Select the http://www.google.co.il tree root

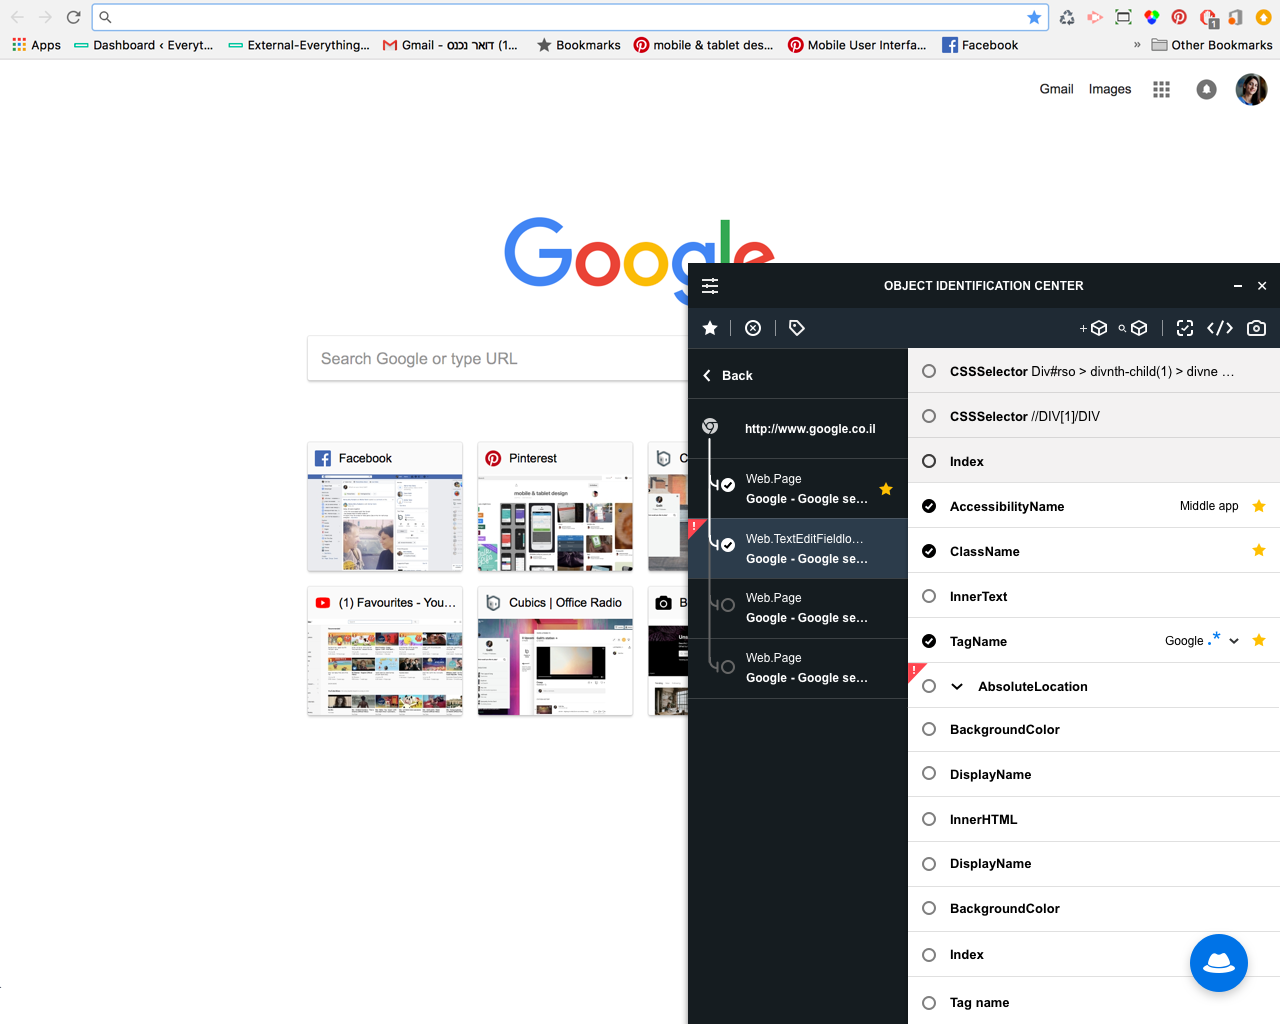coord(798,428)
